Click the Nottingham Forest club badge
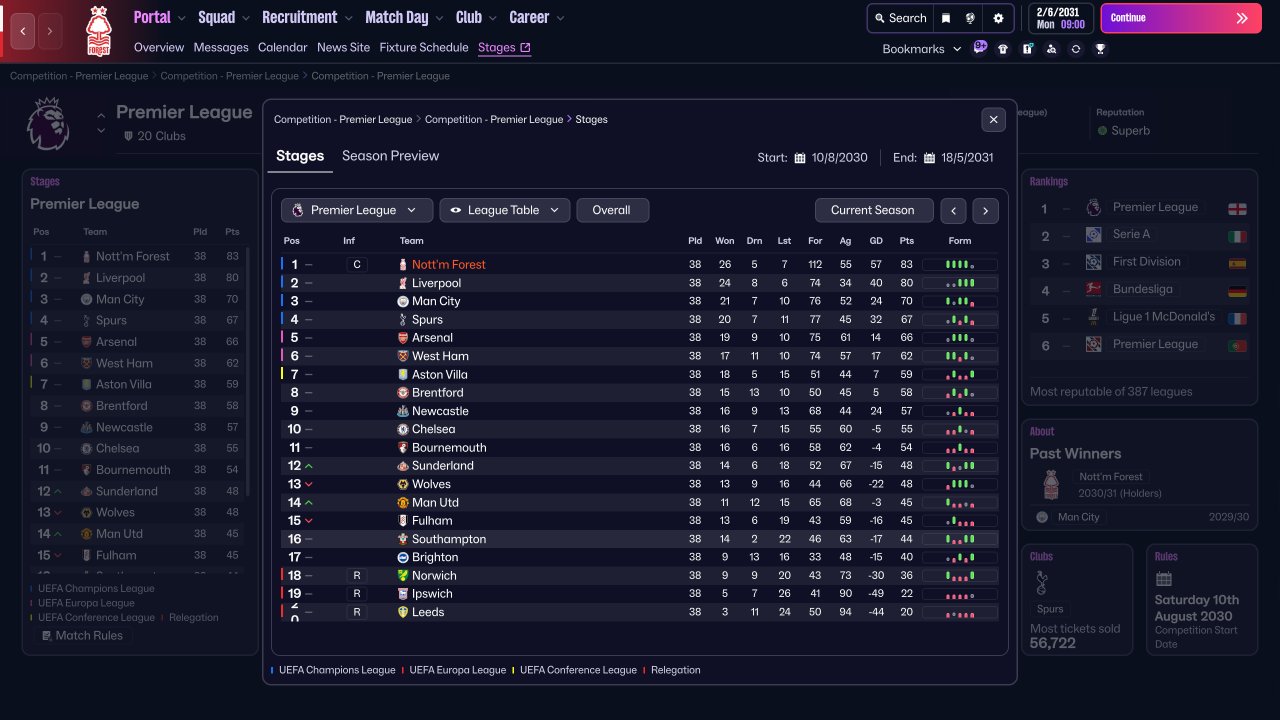Viewport: 1280px width, 720px height. [99, 31]
